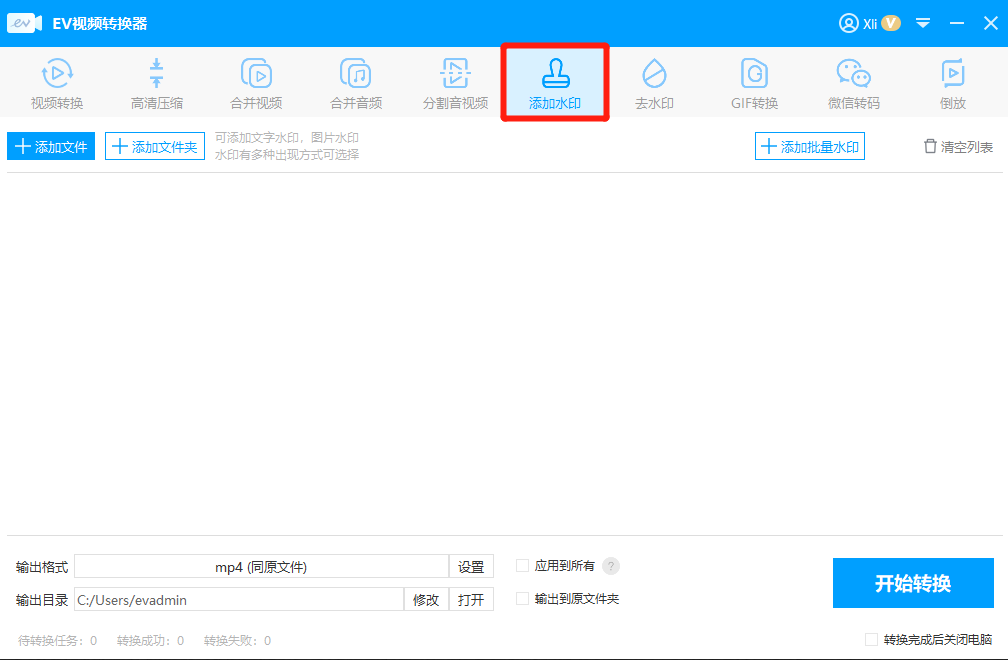Select the GIF转换 conversion tool
The height and width of the screenshot is (660, 1008).
coord(753,82)
